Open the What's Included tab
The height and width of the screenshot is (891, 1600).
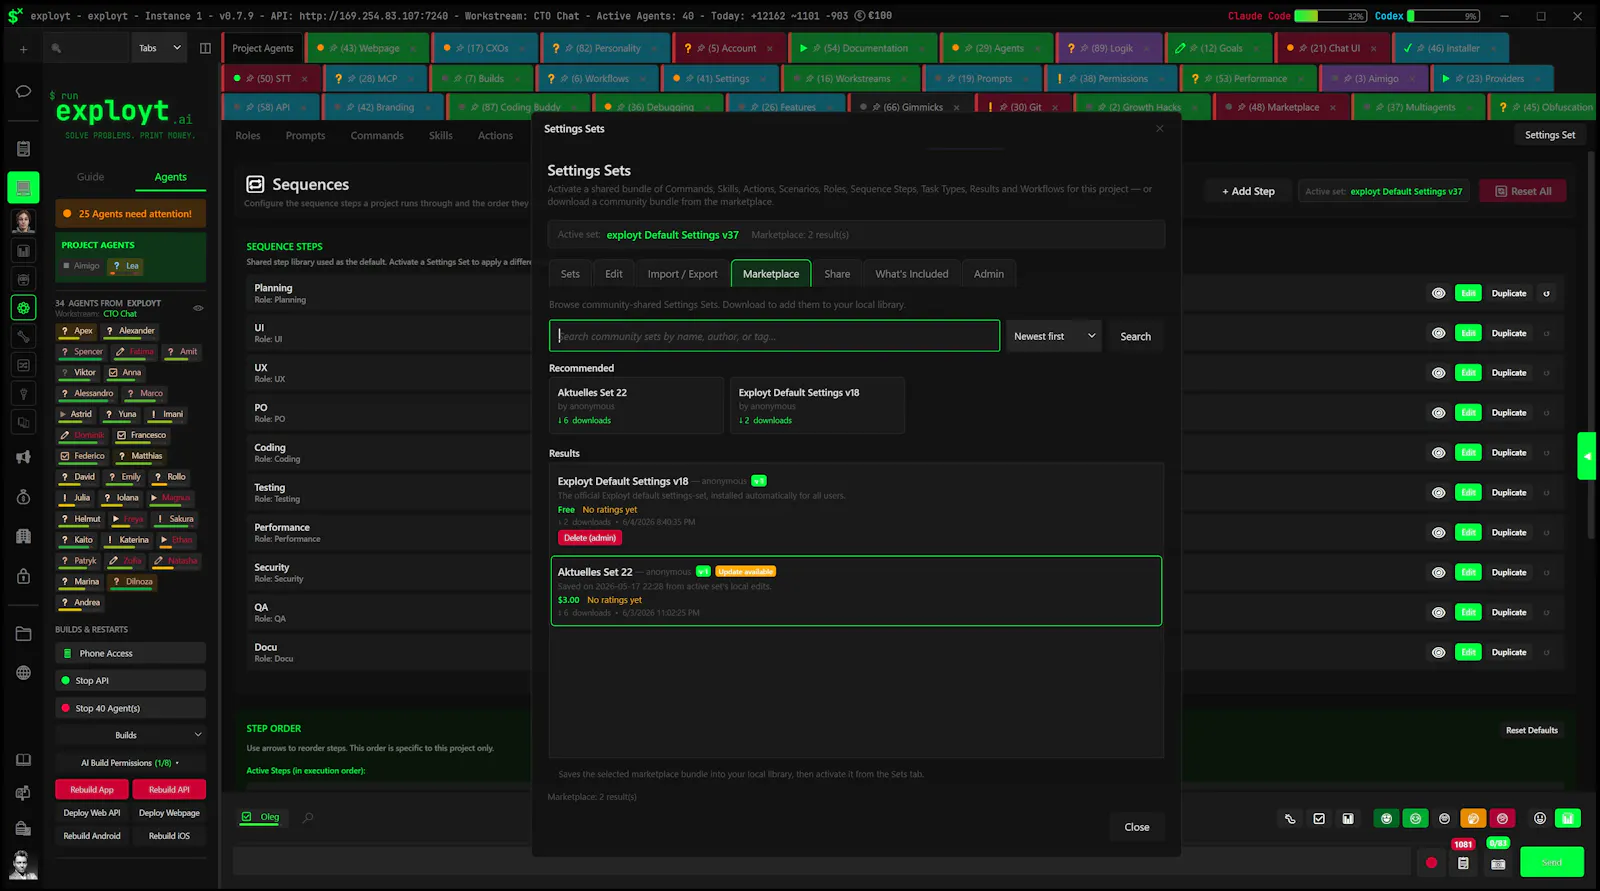point(912,274)
